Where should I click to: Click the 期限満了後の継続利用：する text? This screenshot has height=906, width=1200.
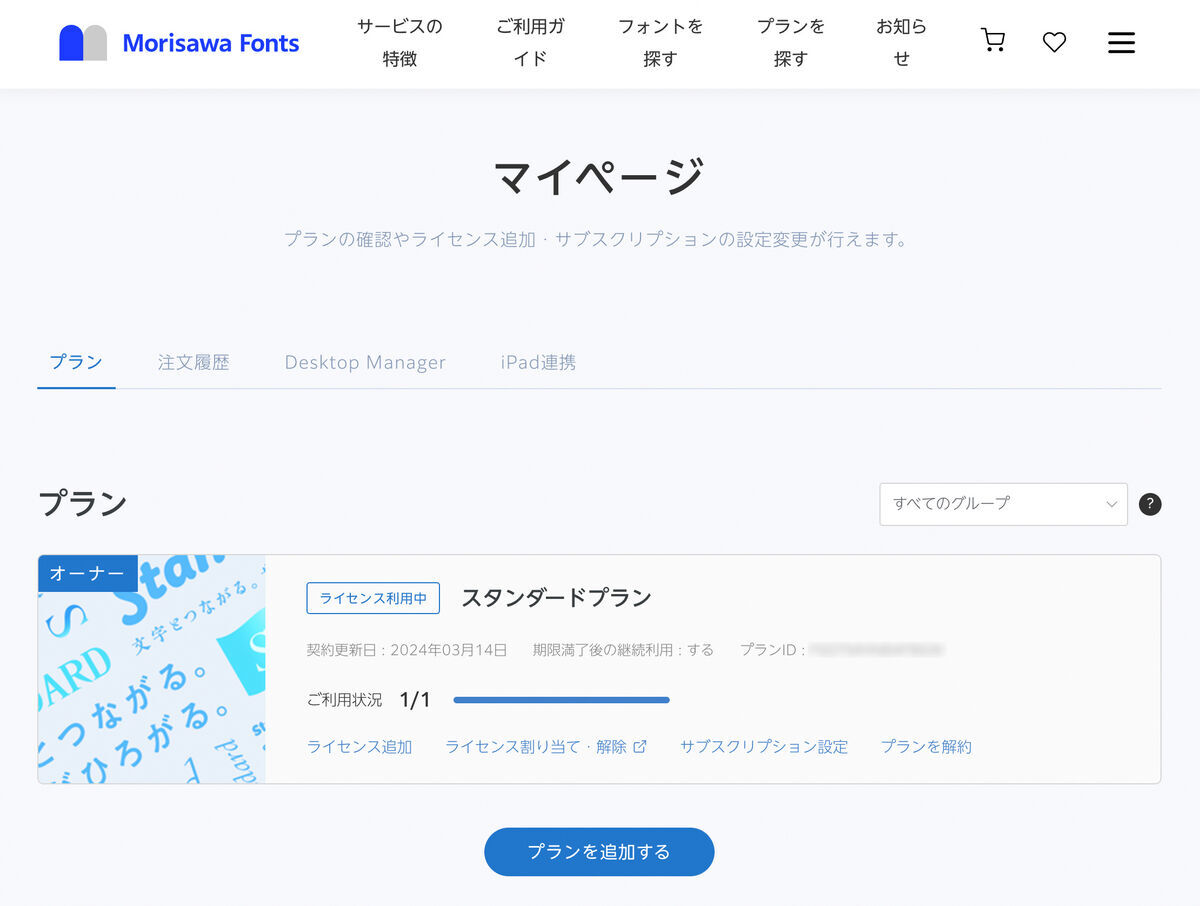(x=623, y=650)
